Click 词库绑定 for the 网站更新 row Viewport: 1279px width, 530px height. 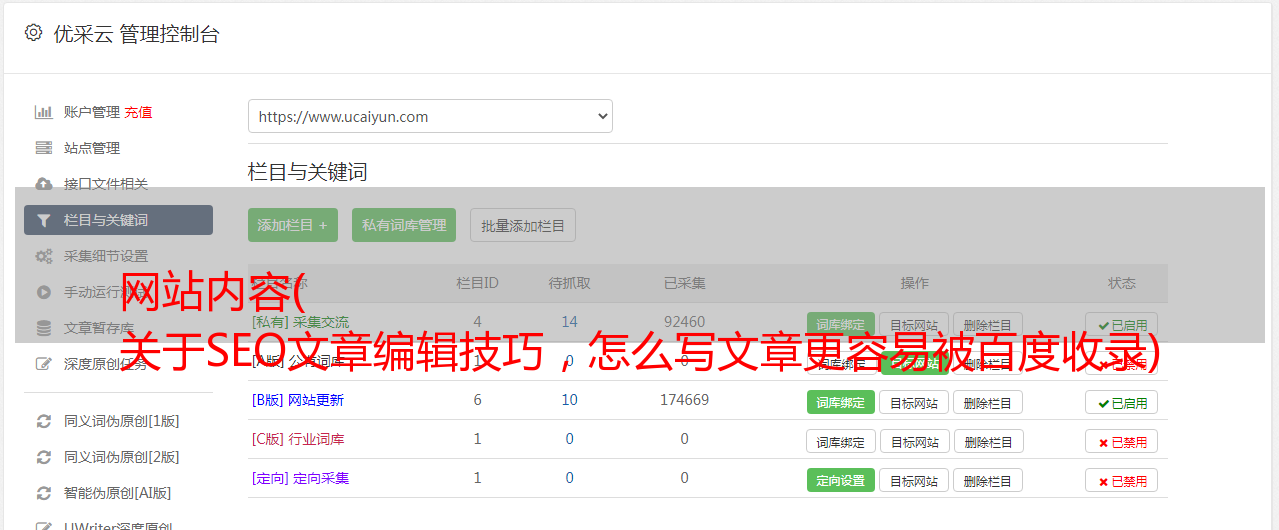(841, 402)
